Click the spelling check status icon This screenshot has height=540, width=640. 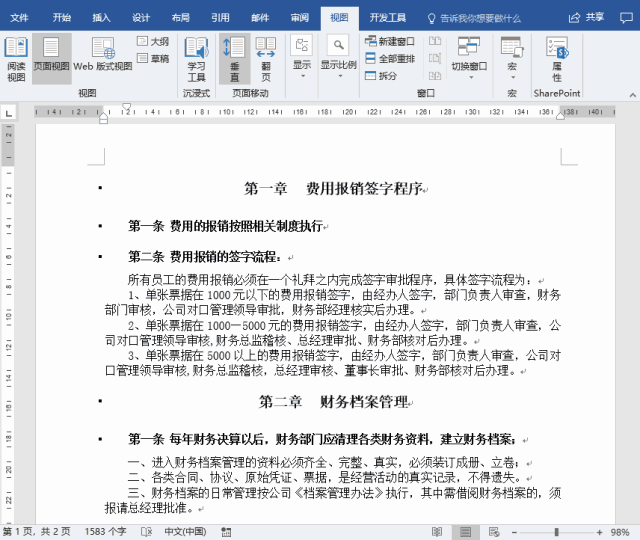pos(146,532)
